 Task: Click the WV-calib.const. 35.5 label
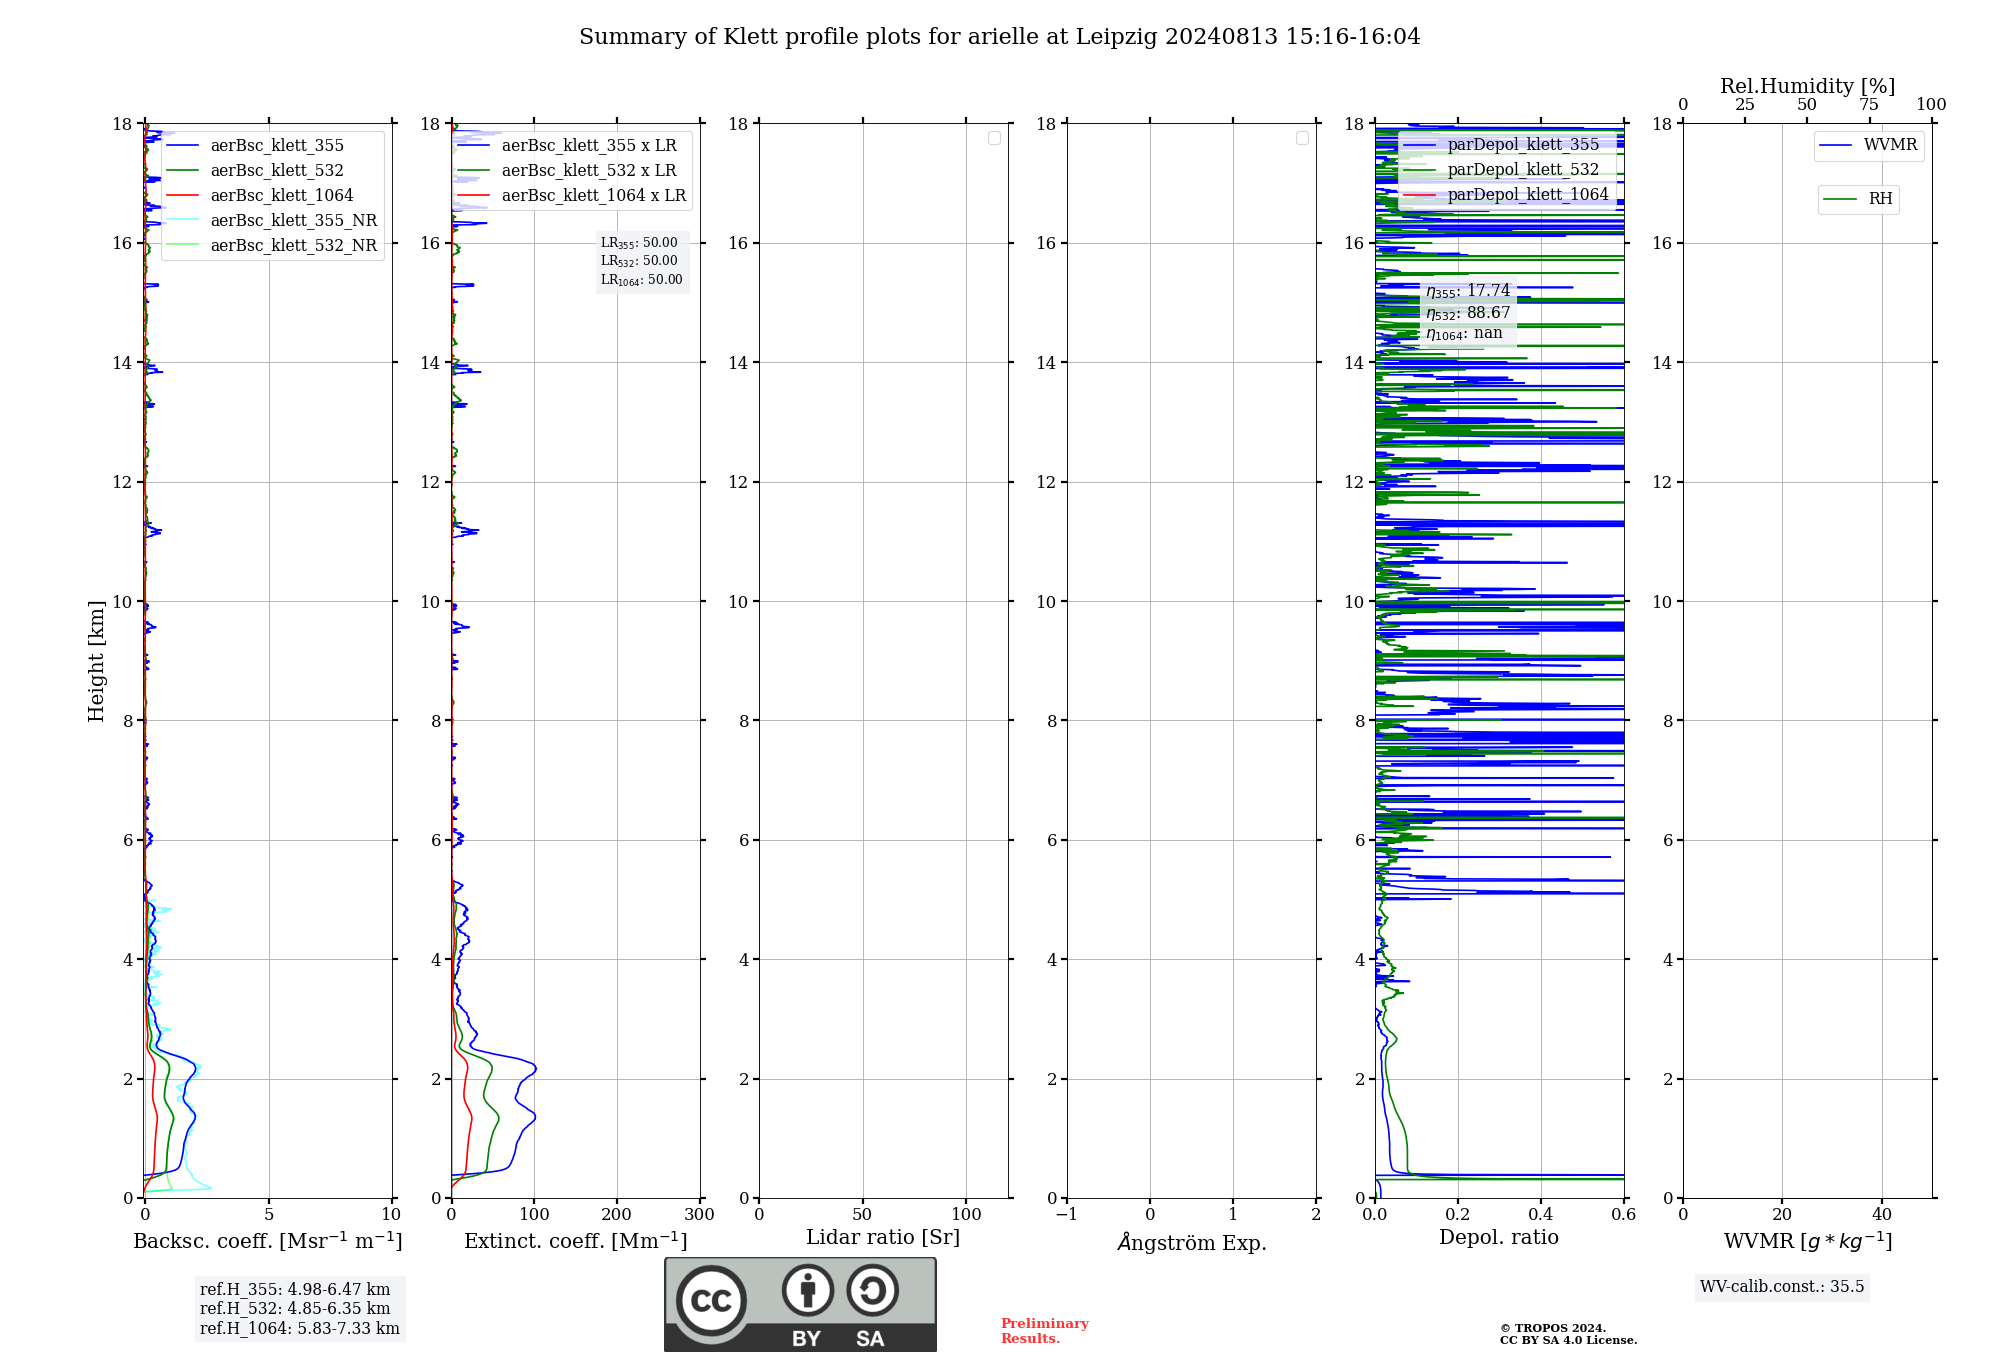1782,1287
